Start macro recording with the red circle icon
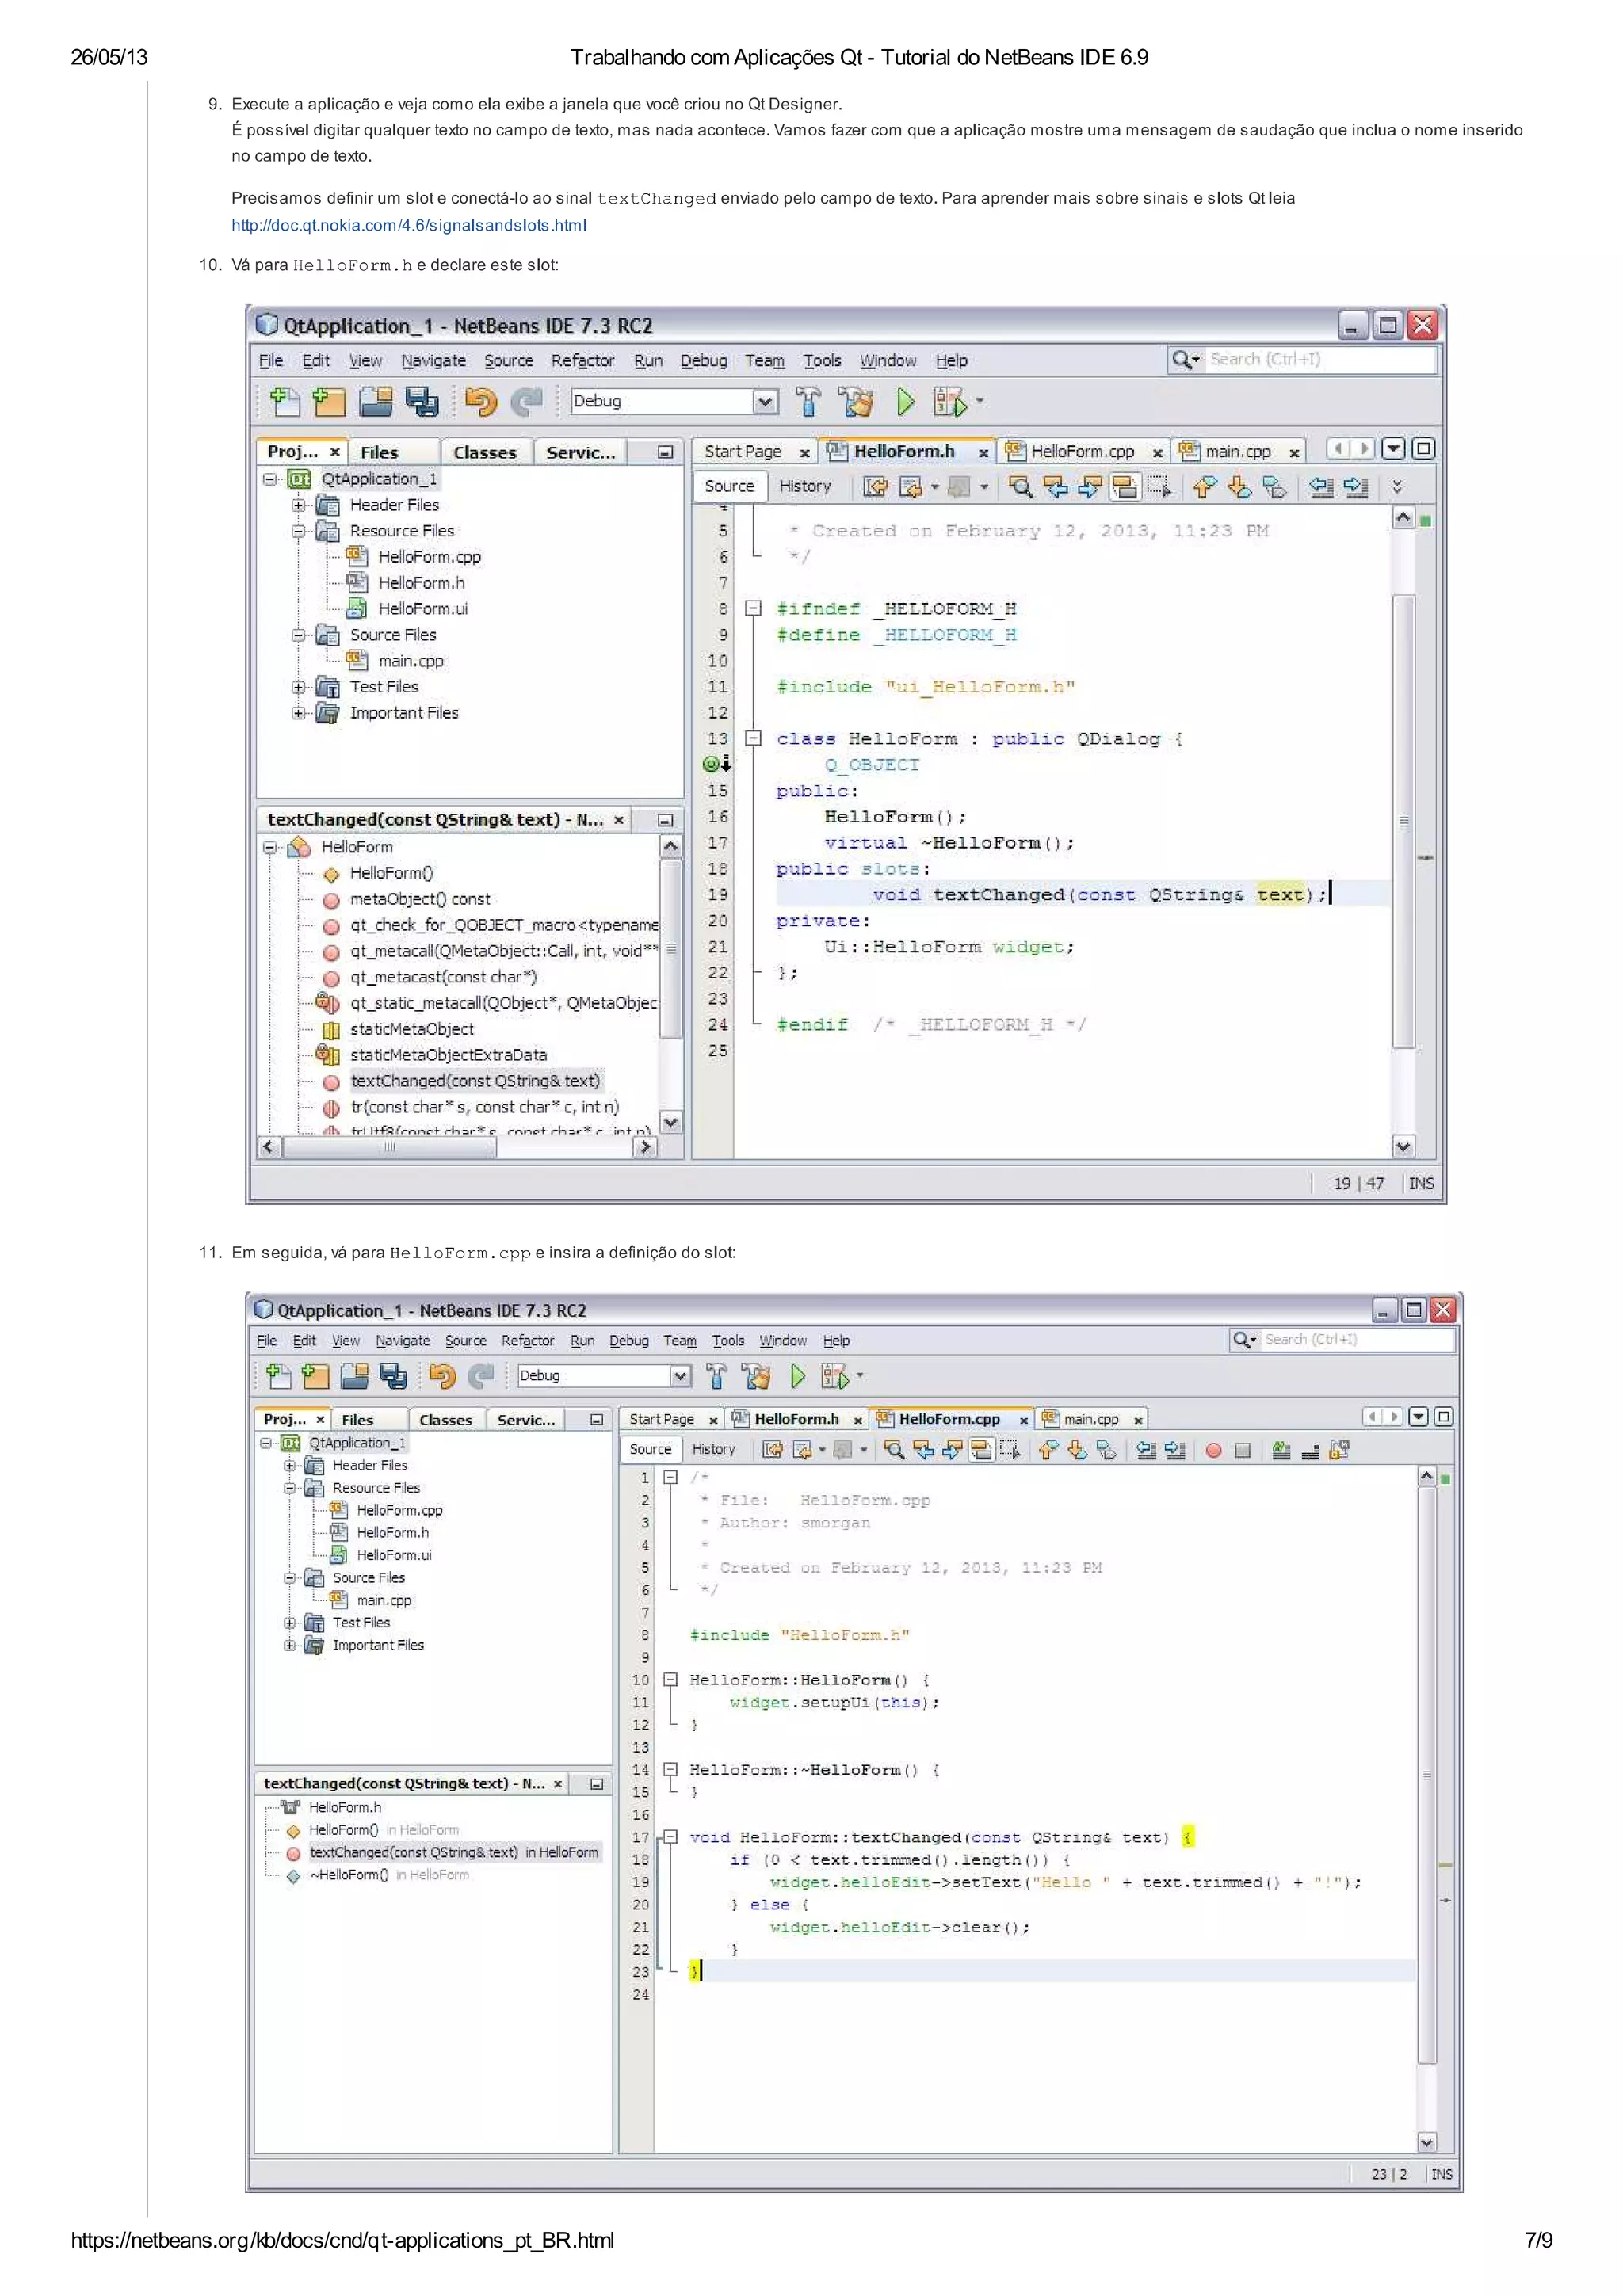Viewport: 1623px width, 2296px height. pyautogui.click(x=1213, y=1450)
